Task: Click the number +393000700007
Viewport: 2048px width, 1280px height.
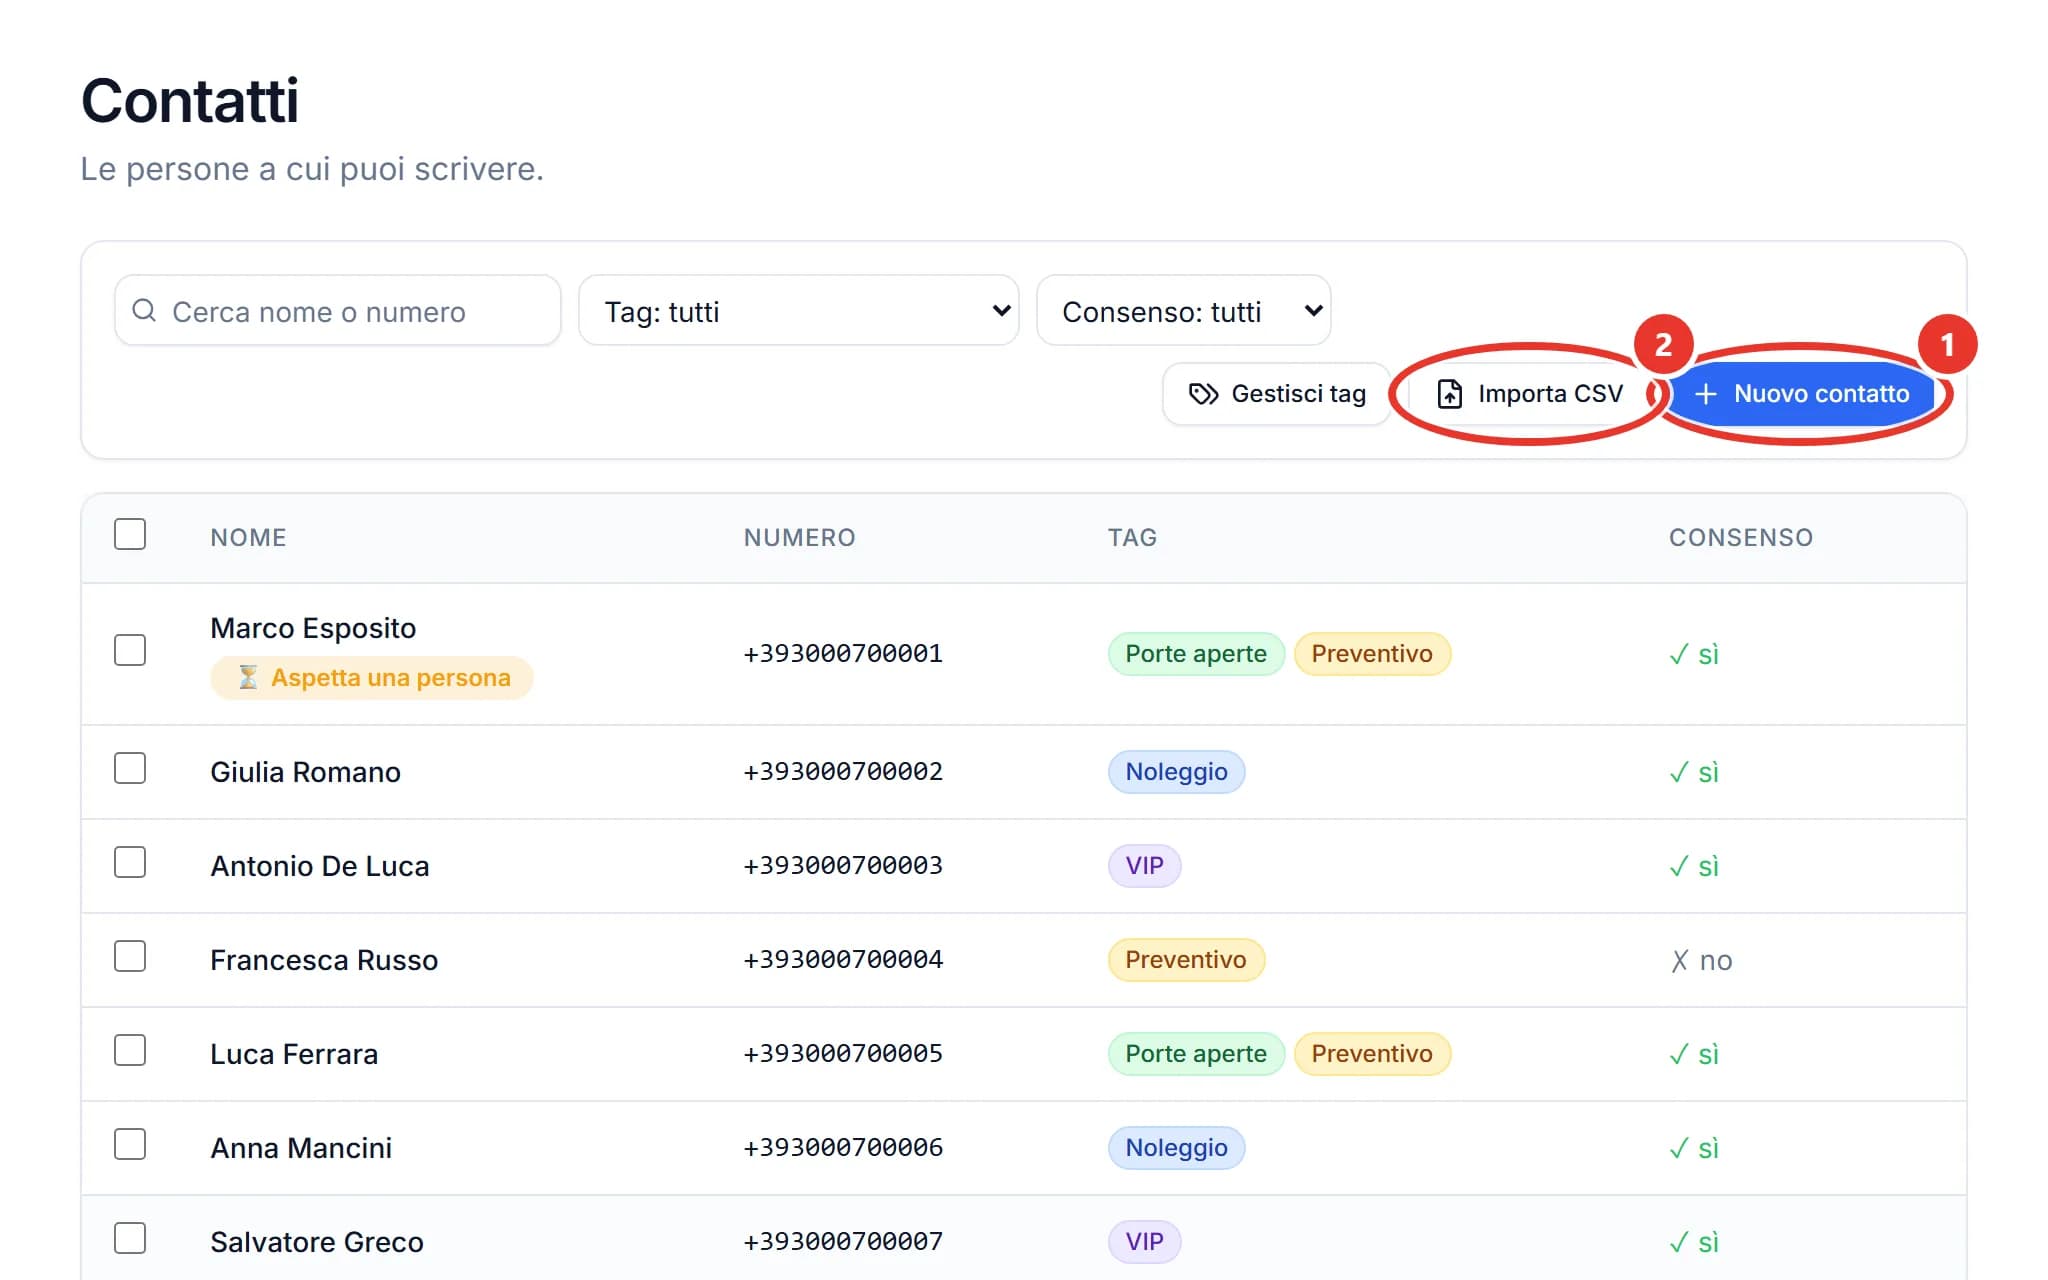Action: pos(843,1242)
